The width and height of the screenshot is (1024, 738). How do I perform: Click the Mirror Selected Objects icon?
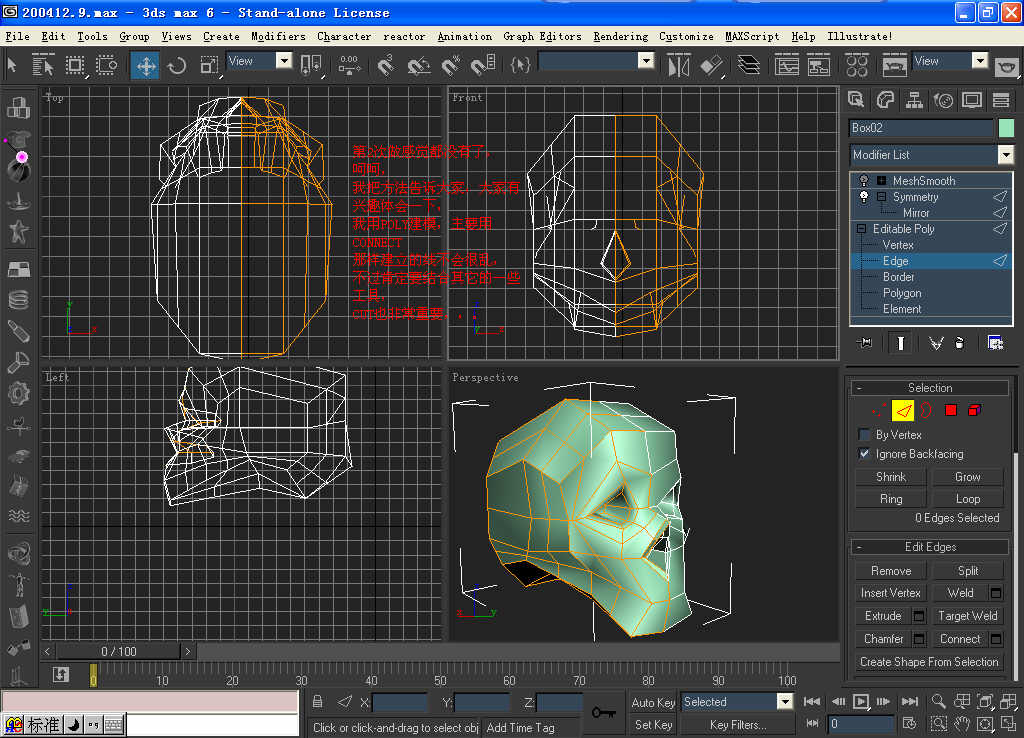click(679, 66)
